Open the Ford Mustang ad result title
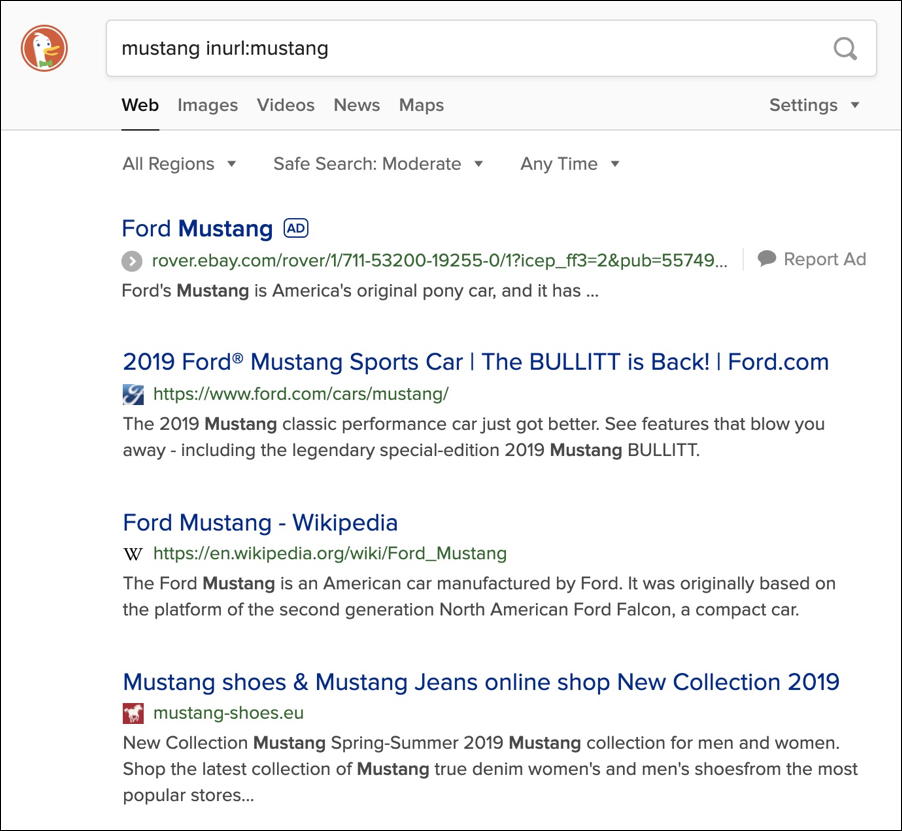Image resolution: width=902 pixels, height=831 pixels. 197,228
